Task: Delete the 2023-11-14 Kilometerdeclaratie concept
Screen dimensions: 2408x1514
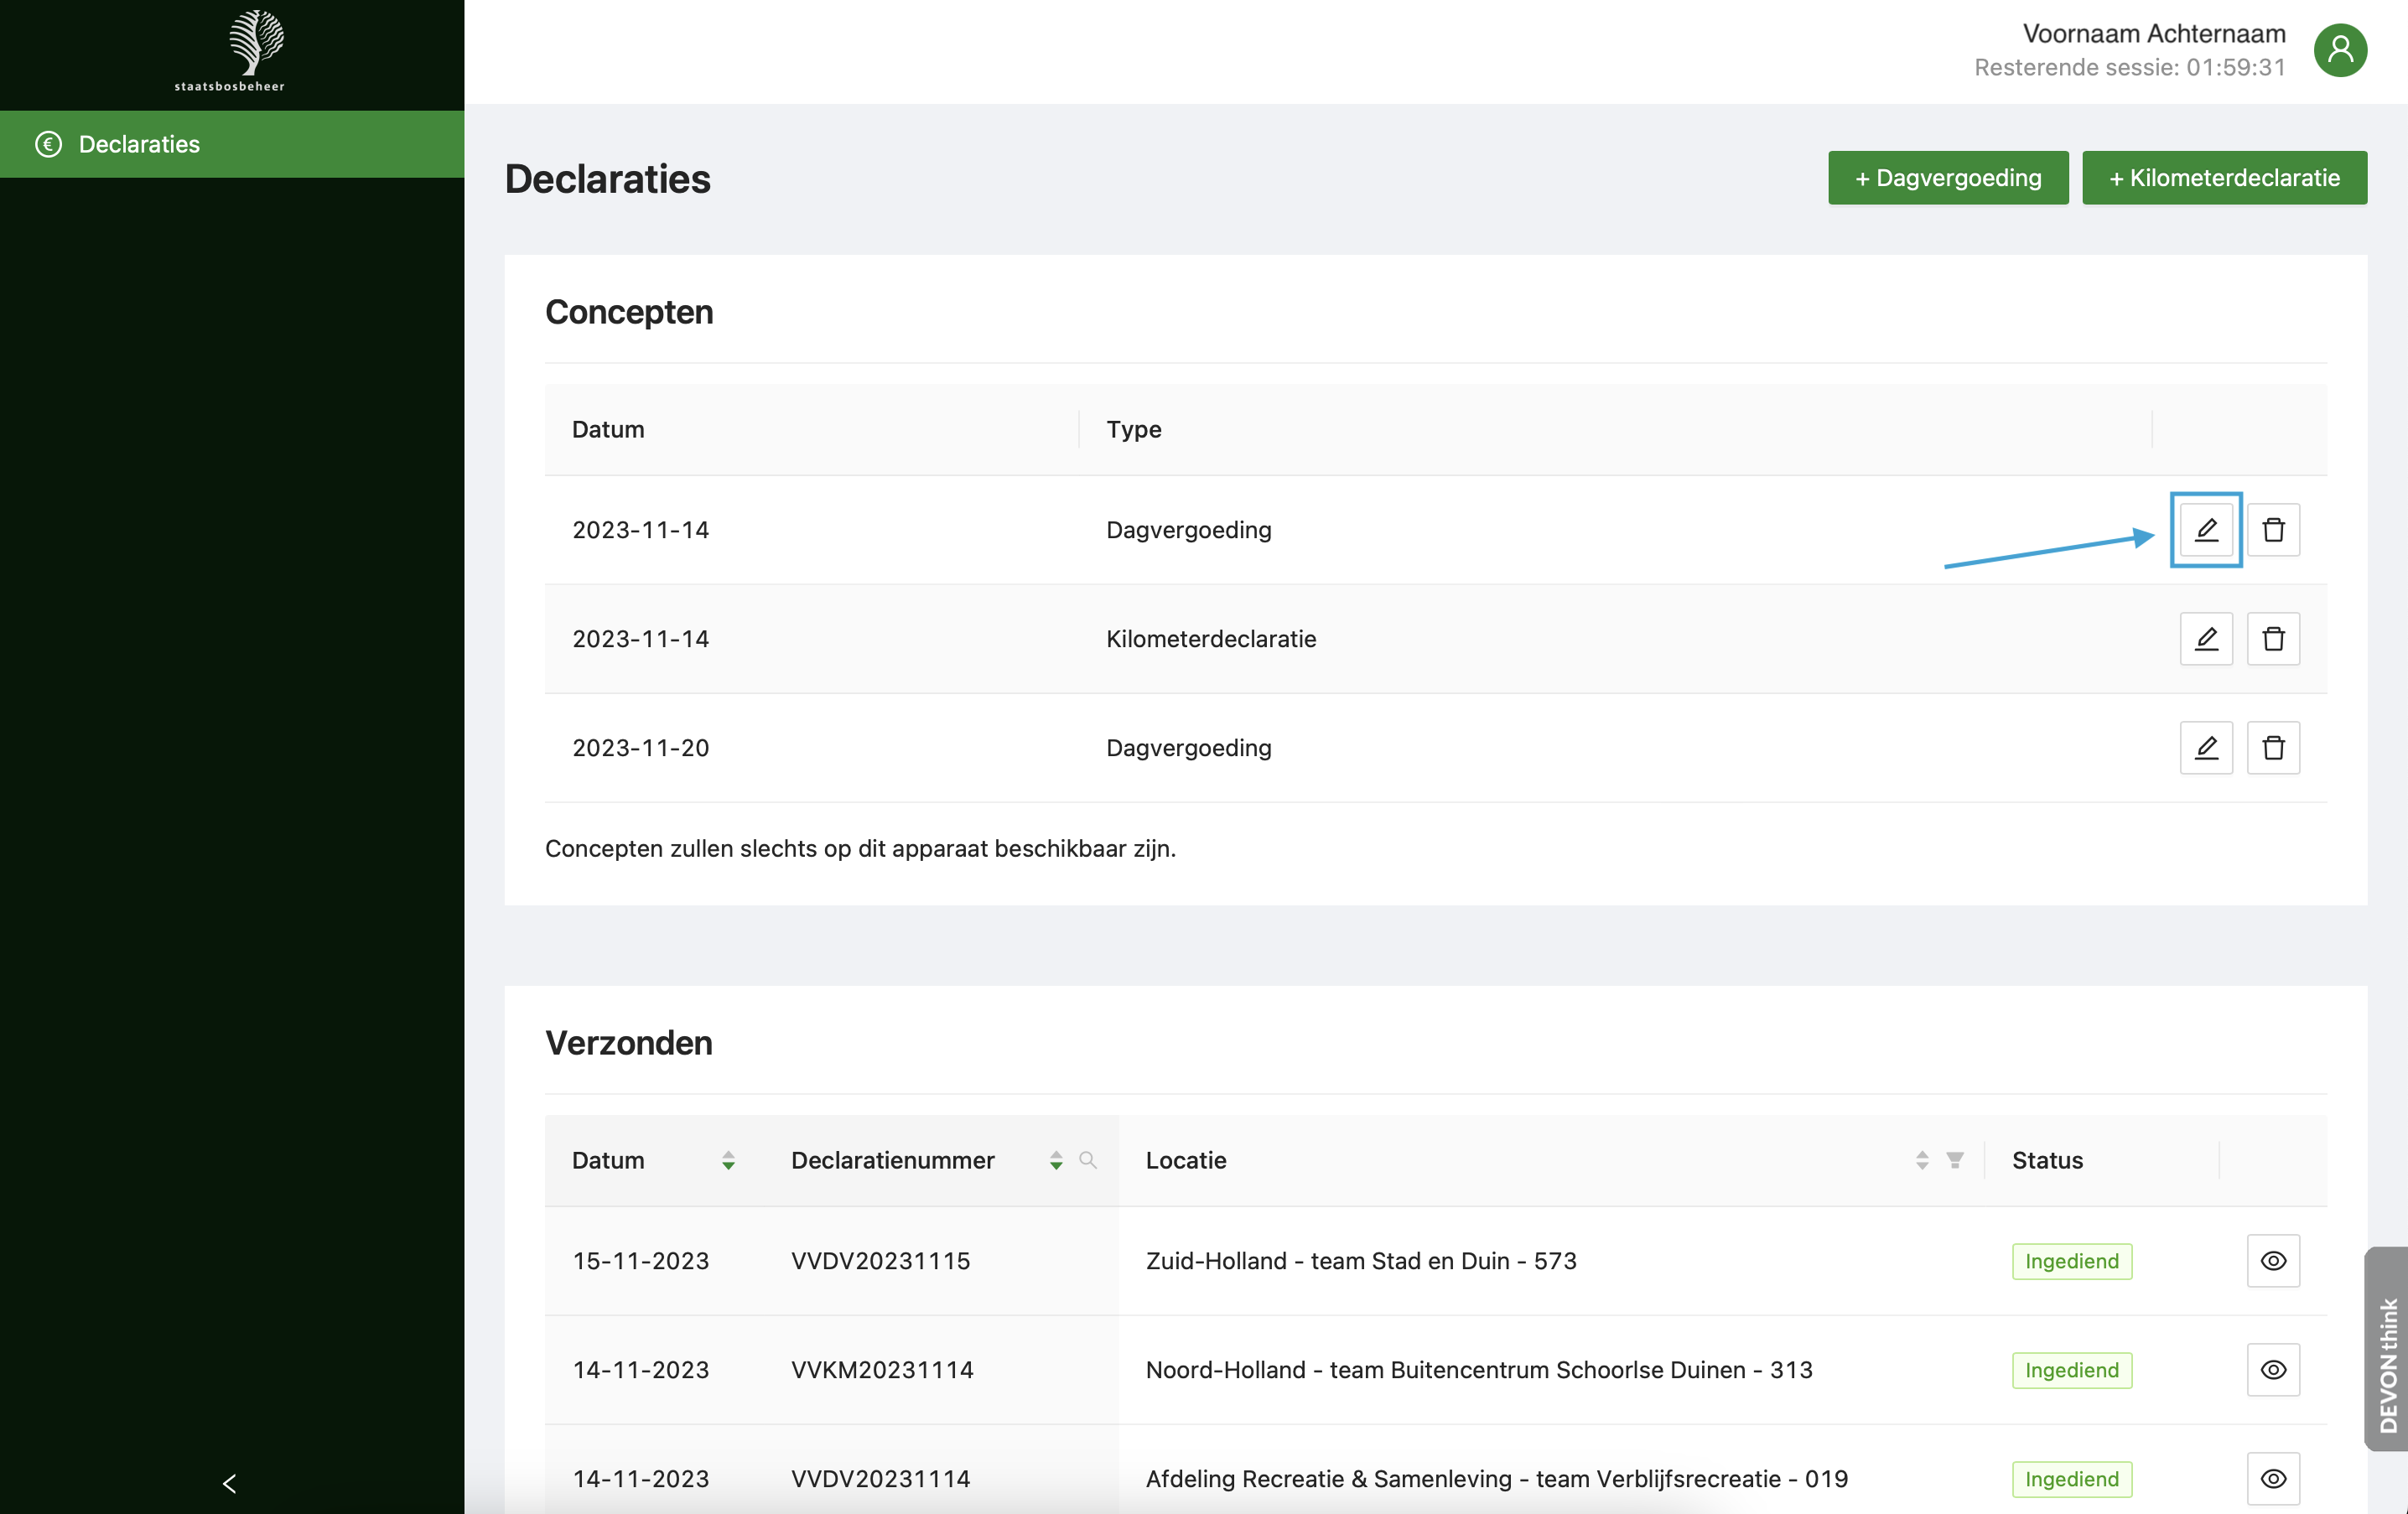Action: coord(2273,638)
